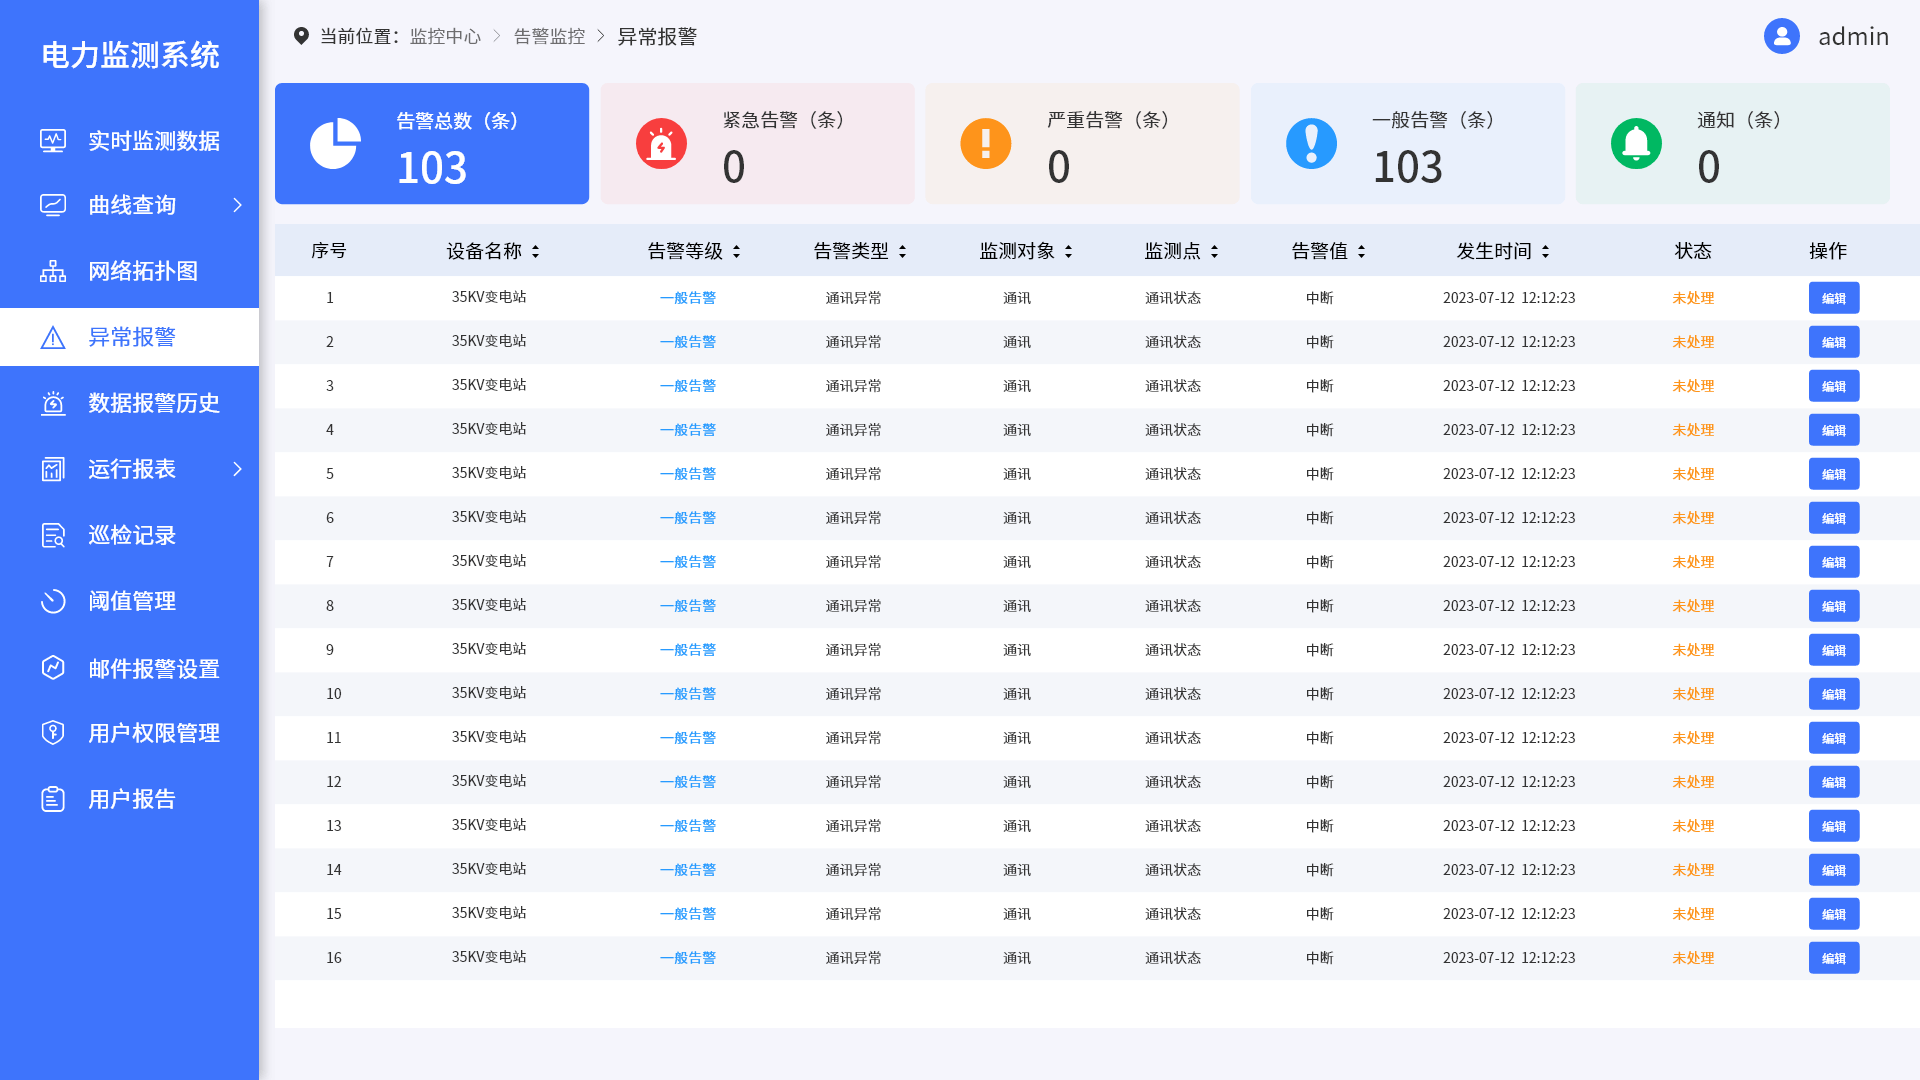This screenshot has height=1080, width=1920.
Task: Open 实时监测数据 in sidebar menu
Action: point(153,141)
